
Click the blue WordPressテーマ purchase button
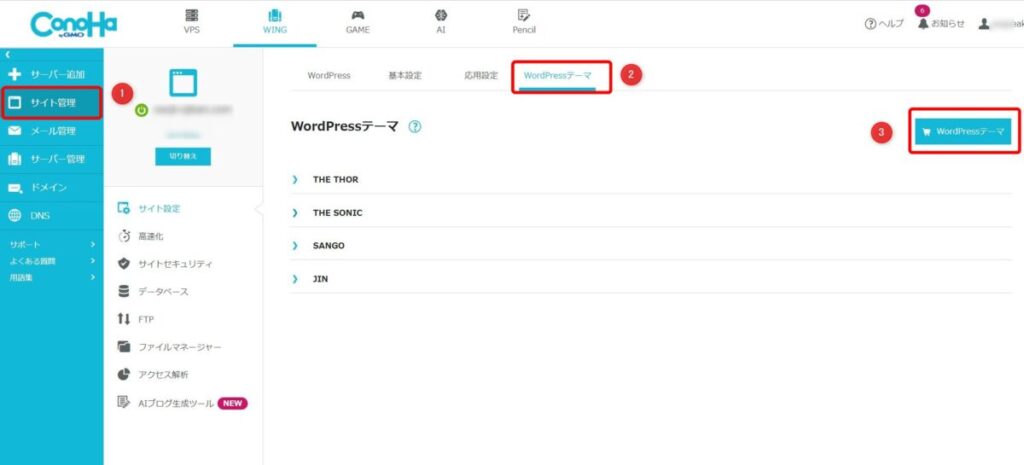click(x=963, y=131)
